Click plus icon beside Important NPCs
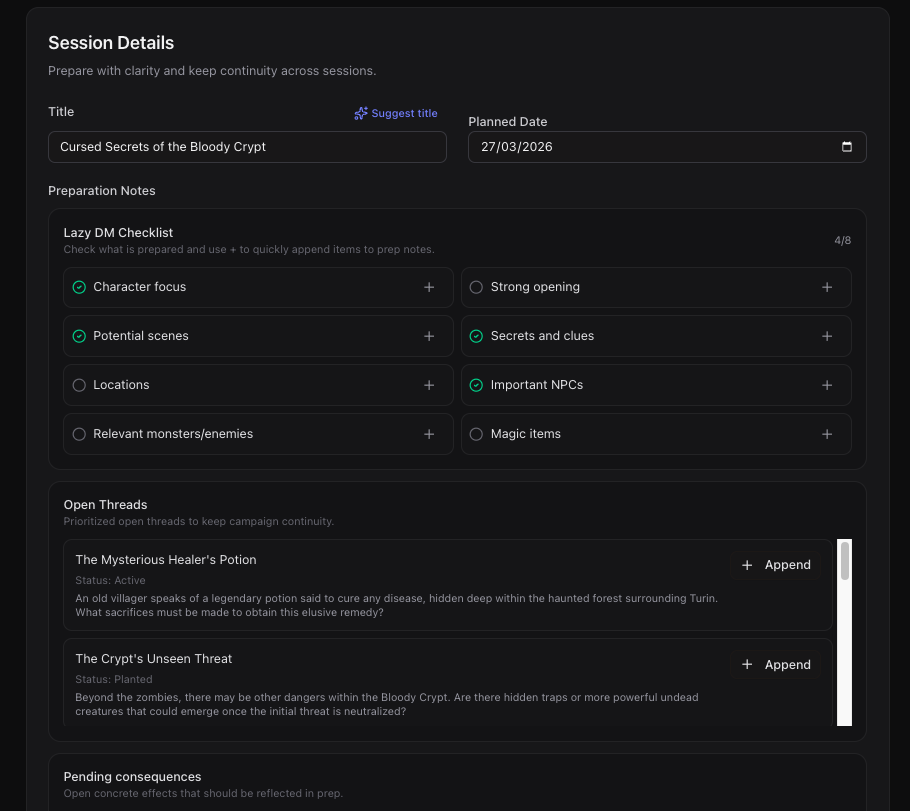Screen dimensions: 910x811 click(x=827, y=385)
